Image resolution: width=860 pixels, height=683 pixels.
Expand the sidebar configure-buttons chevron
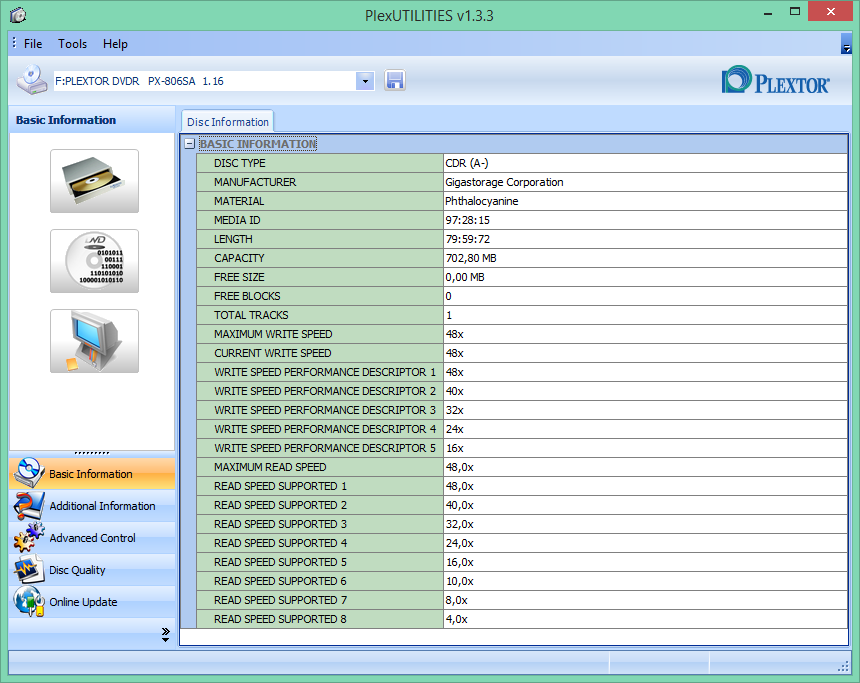click(x=166, y=635)
